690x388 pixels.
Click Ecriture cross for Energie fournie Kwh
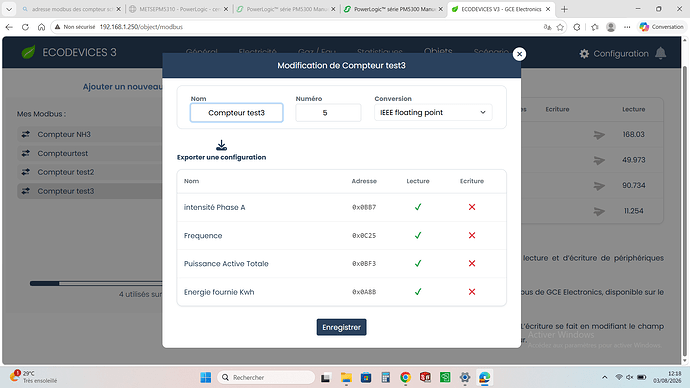[472, 292]
